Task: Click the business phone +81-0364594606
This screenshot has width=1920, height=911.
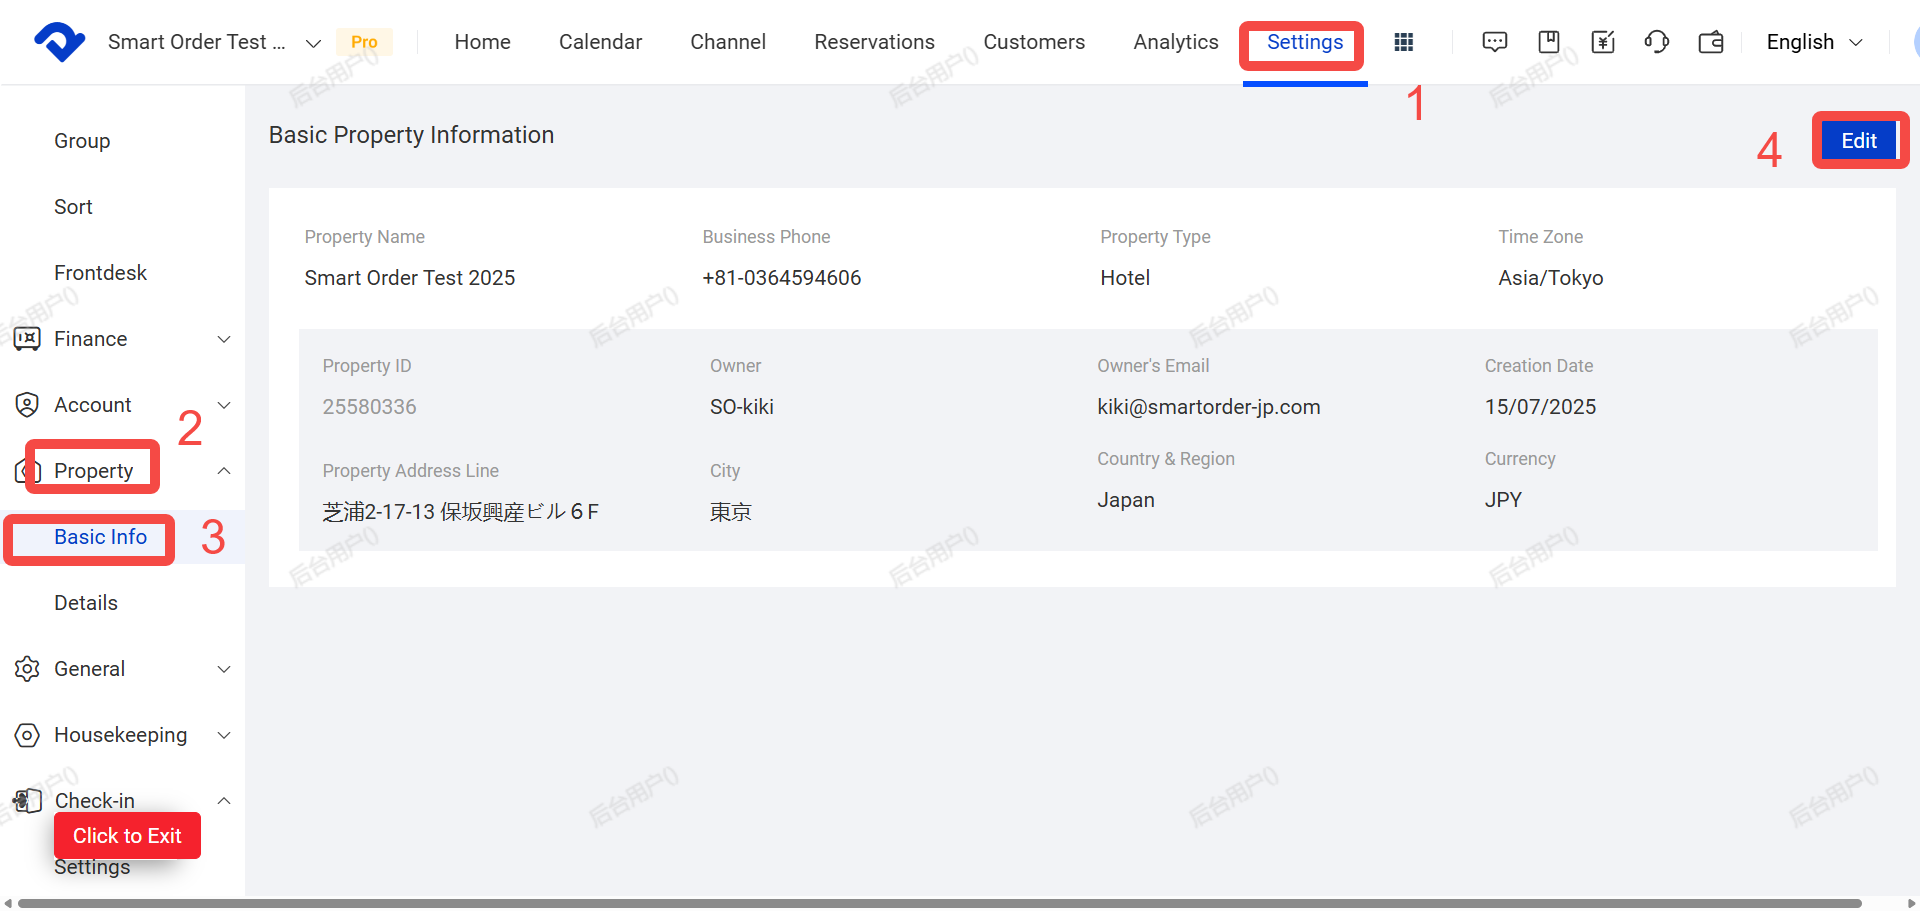Action: tap(782, 278)
